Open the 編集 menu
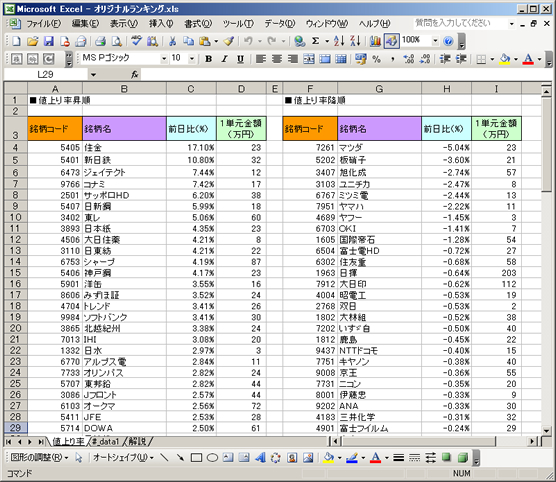The image size is (556, 482). point(85,24)
